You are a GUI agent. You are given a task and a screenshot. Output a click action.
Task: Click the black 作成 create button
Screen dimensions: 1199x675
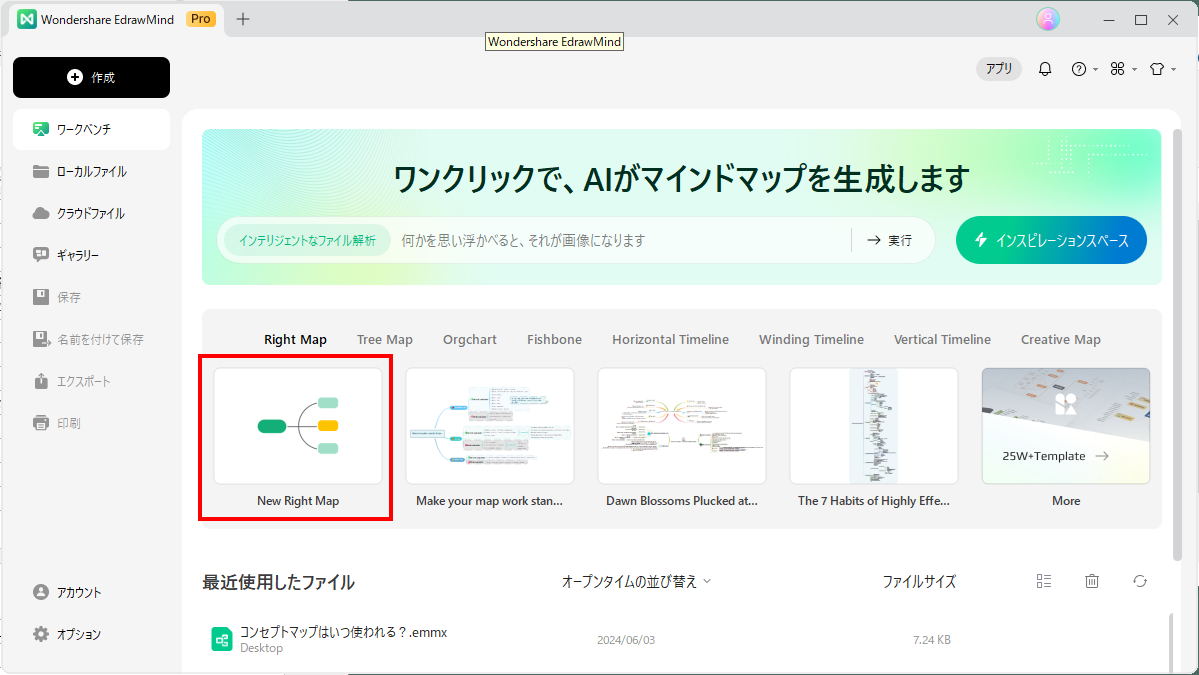[x=92, y=77]
